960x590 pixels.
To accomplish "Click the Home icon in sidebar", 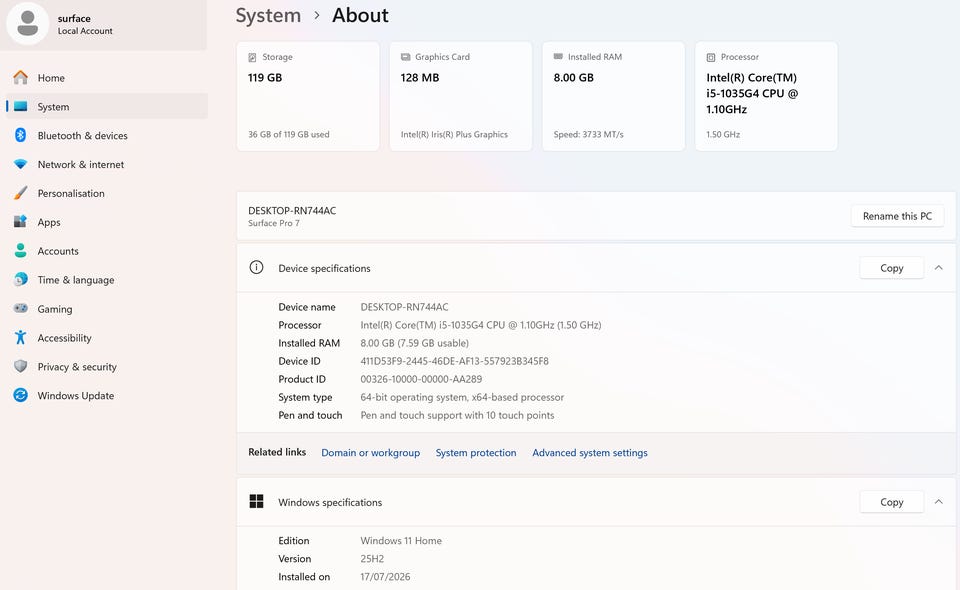I will pos(20,78).
